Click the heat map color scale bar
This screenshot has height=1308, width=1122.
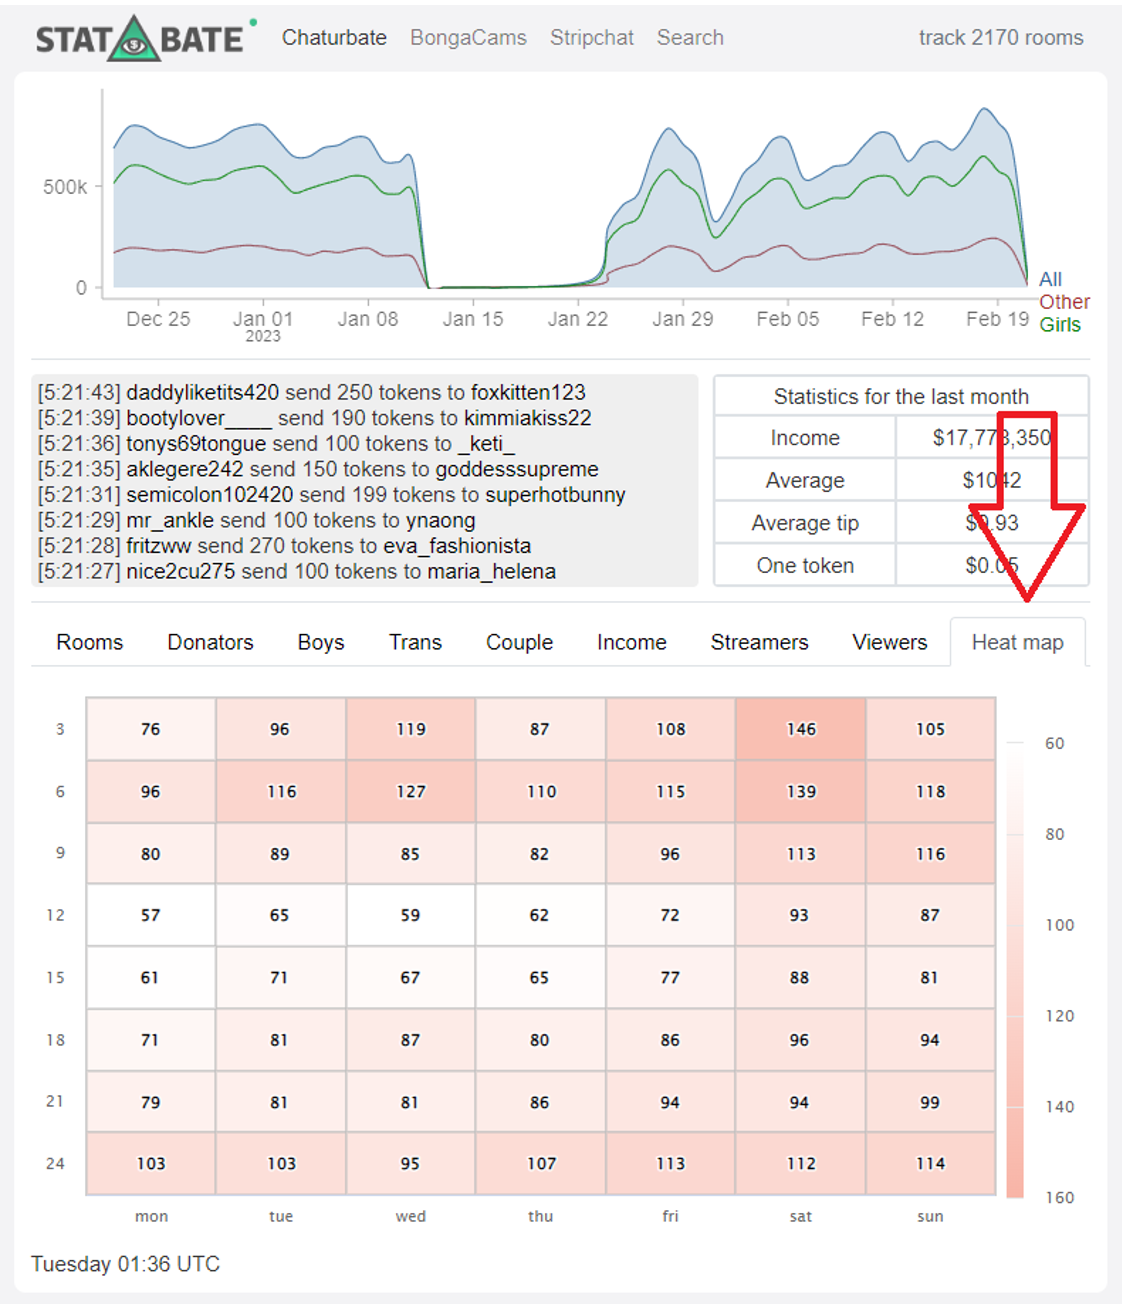tap(1015, 970)
